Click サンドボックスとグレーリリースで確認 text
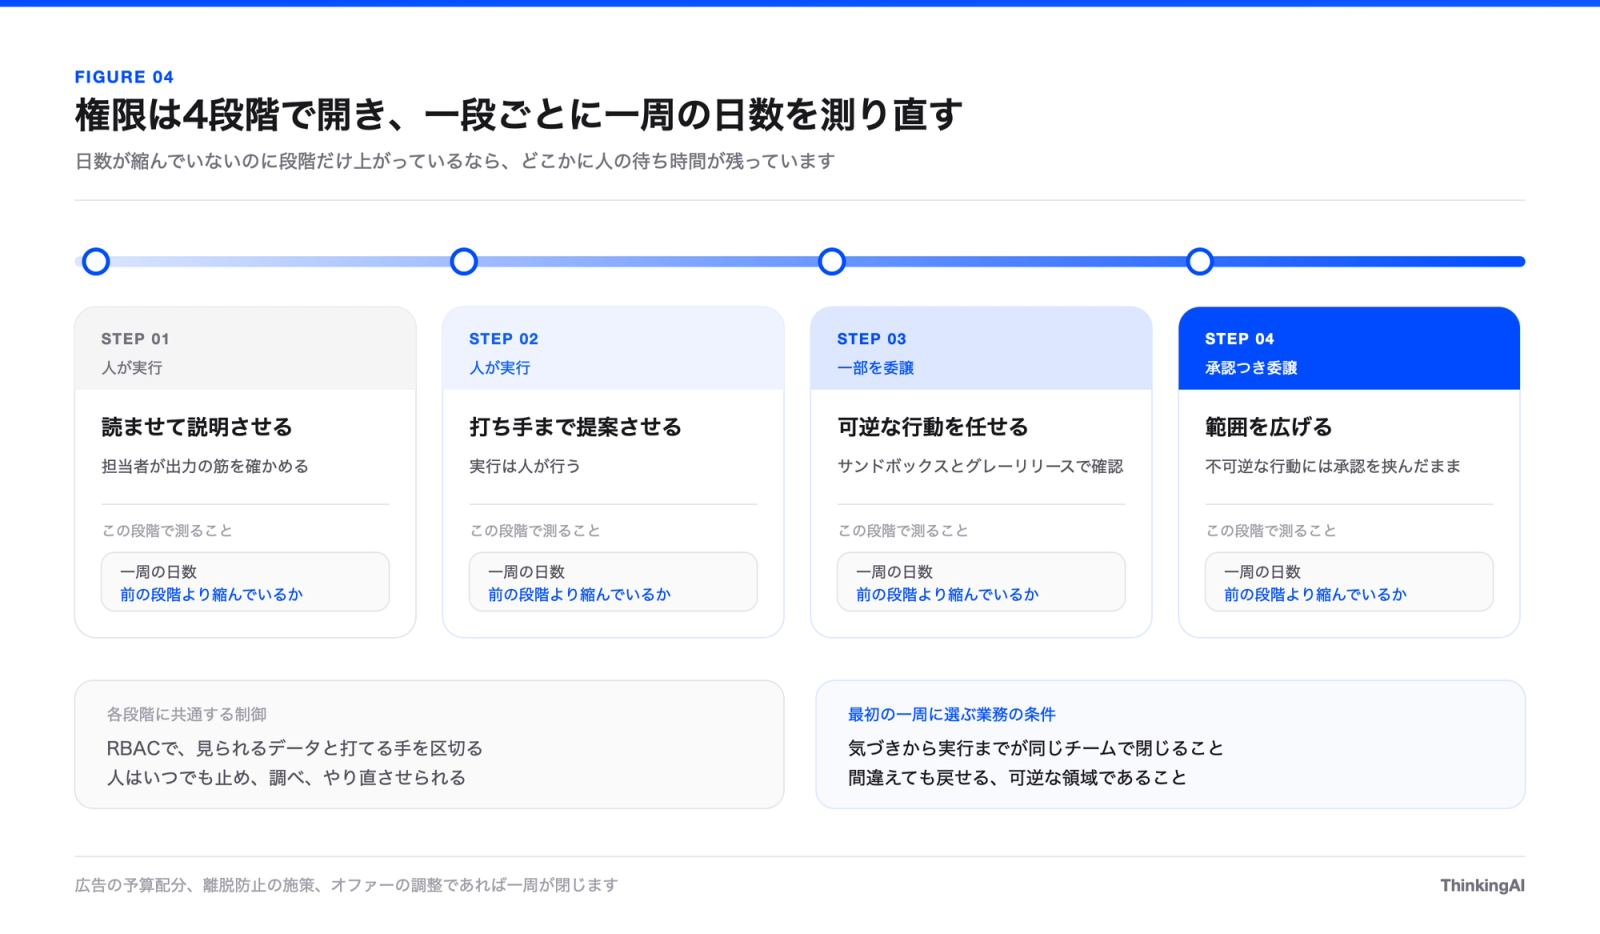 980,466
